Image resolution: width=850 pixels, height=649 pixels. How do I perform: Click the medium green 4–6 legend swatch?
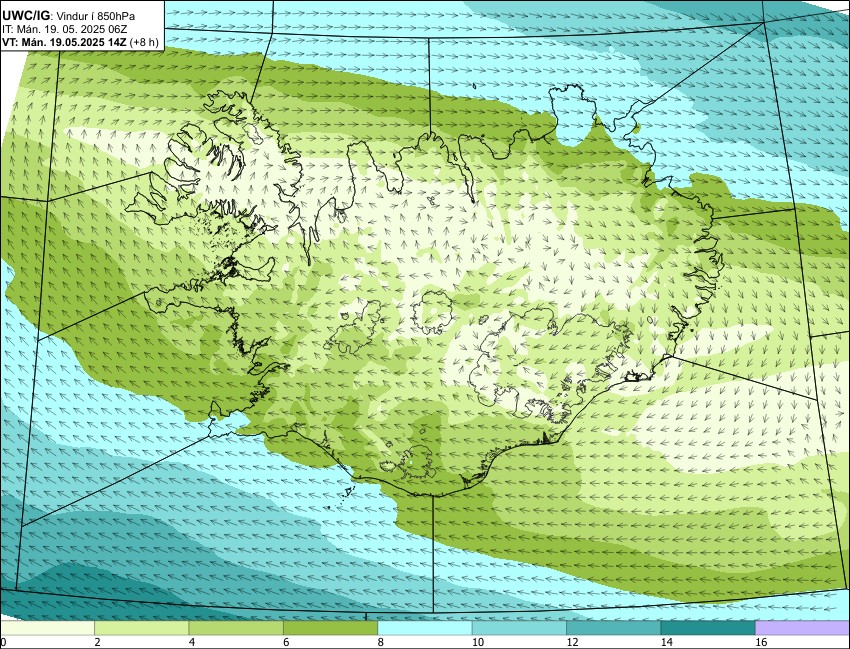236,628
